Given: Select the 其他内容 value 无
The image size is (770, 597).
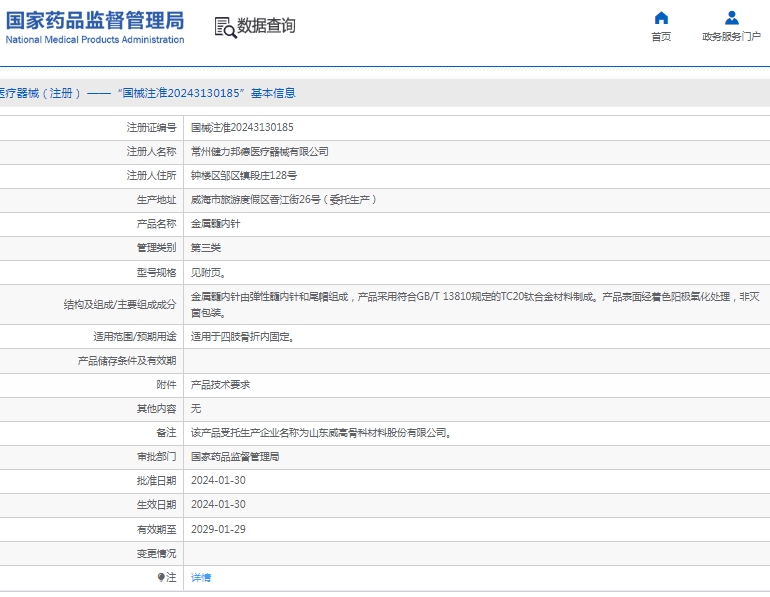Looking at the screenshot, I should 196,408.
